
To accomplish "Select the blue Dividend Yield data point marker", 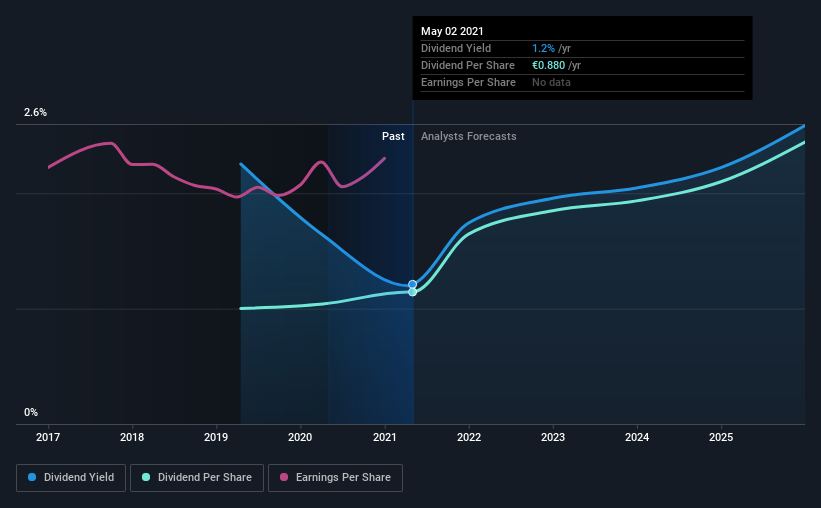I will tap(413, 284).
